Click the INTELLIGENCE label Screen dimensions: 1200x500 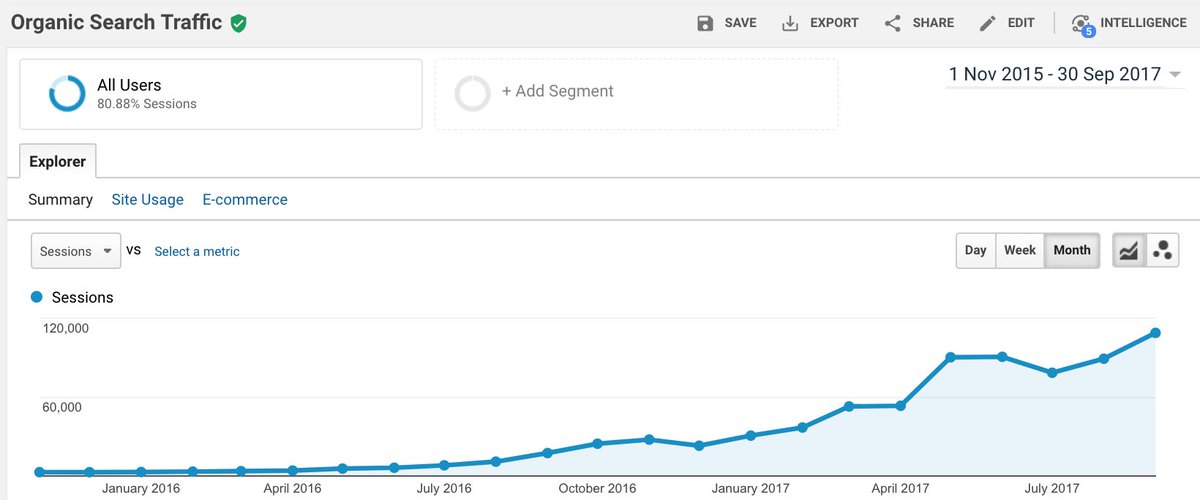coord(1143,23)
